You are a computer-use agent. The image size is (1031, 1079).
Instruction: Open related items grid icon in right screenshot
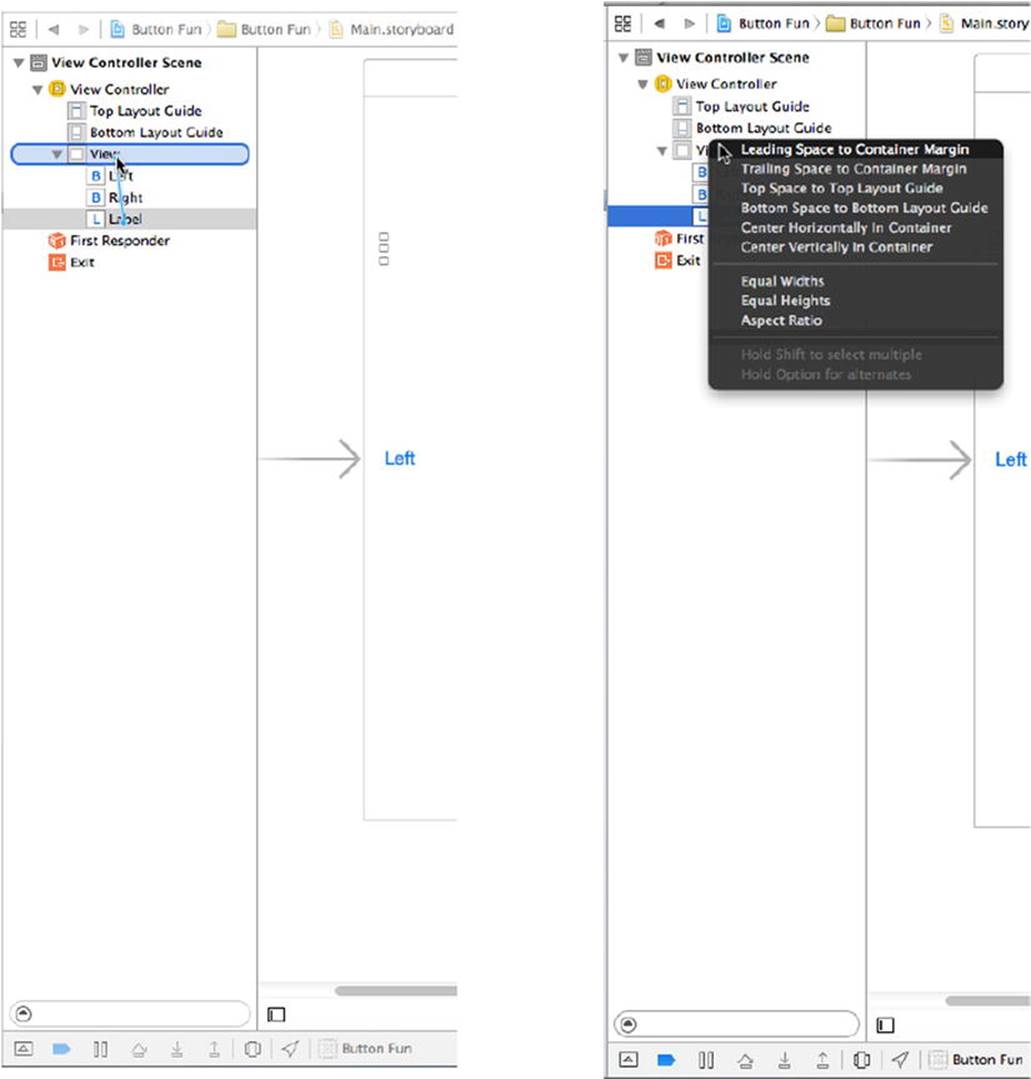[623, 23]
